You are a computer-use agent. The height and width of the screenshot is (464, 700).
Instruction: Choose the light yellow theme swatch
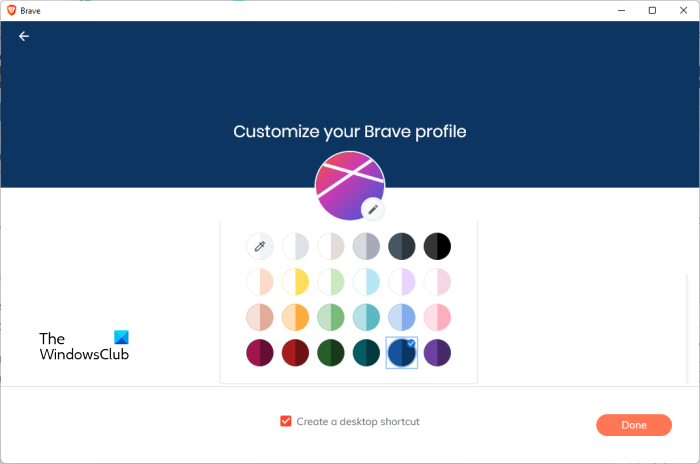(295, 282)
